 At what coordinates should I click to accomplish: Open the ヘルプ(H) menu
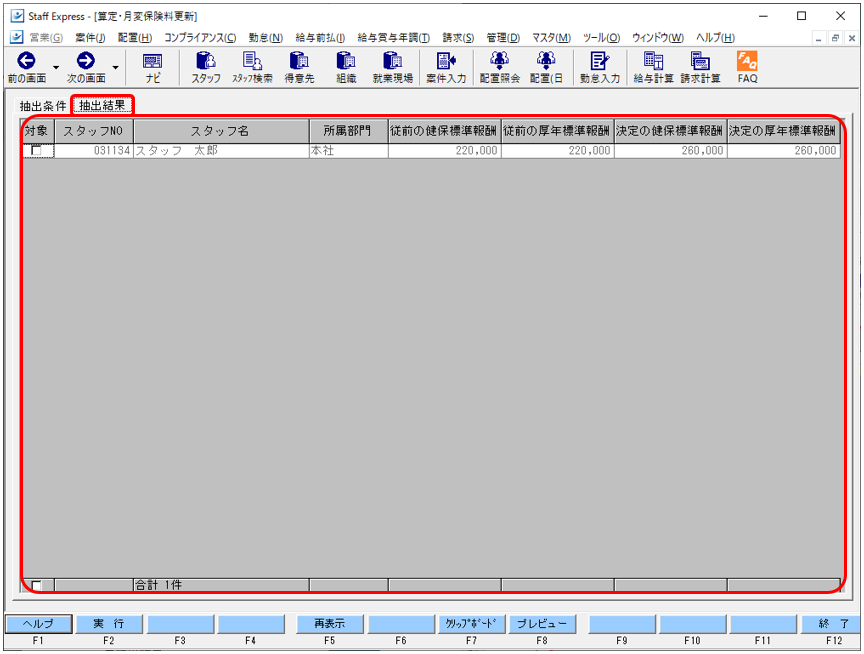(715, 37)
